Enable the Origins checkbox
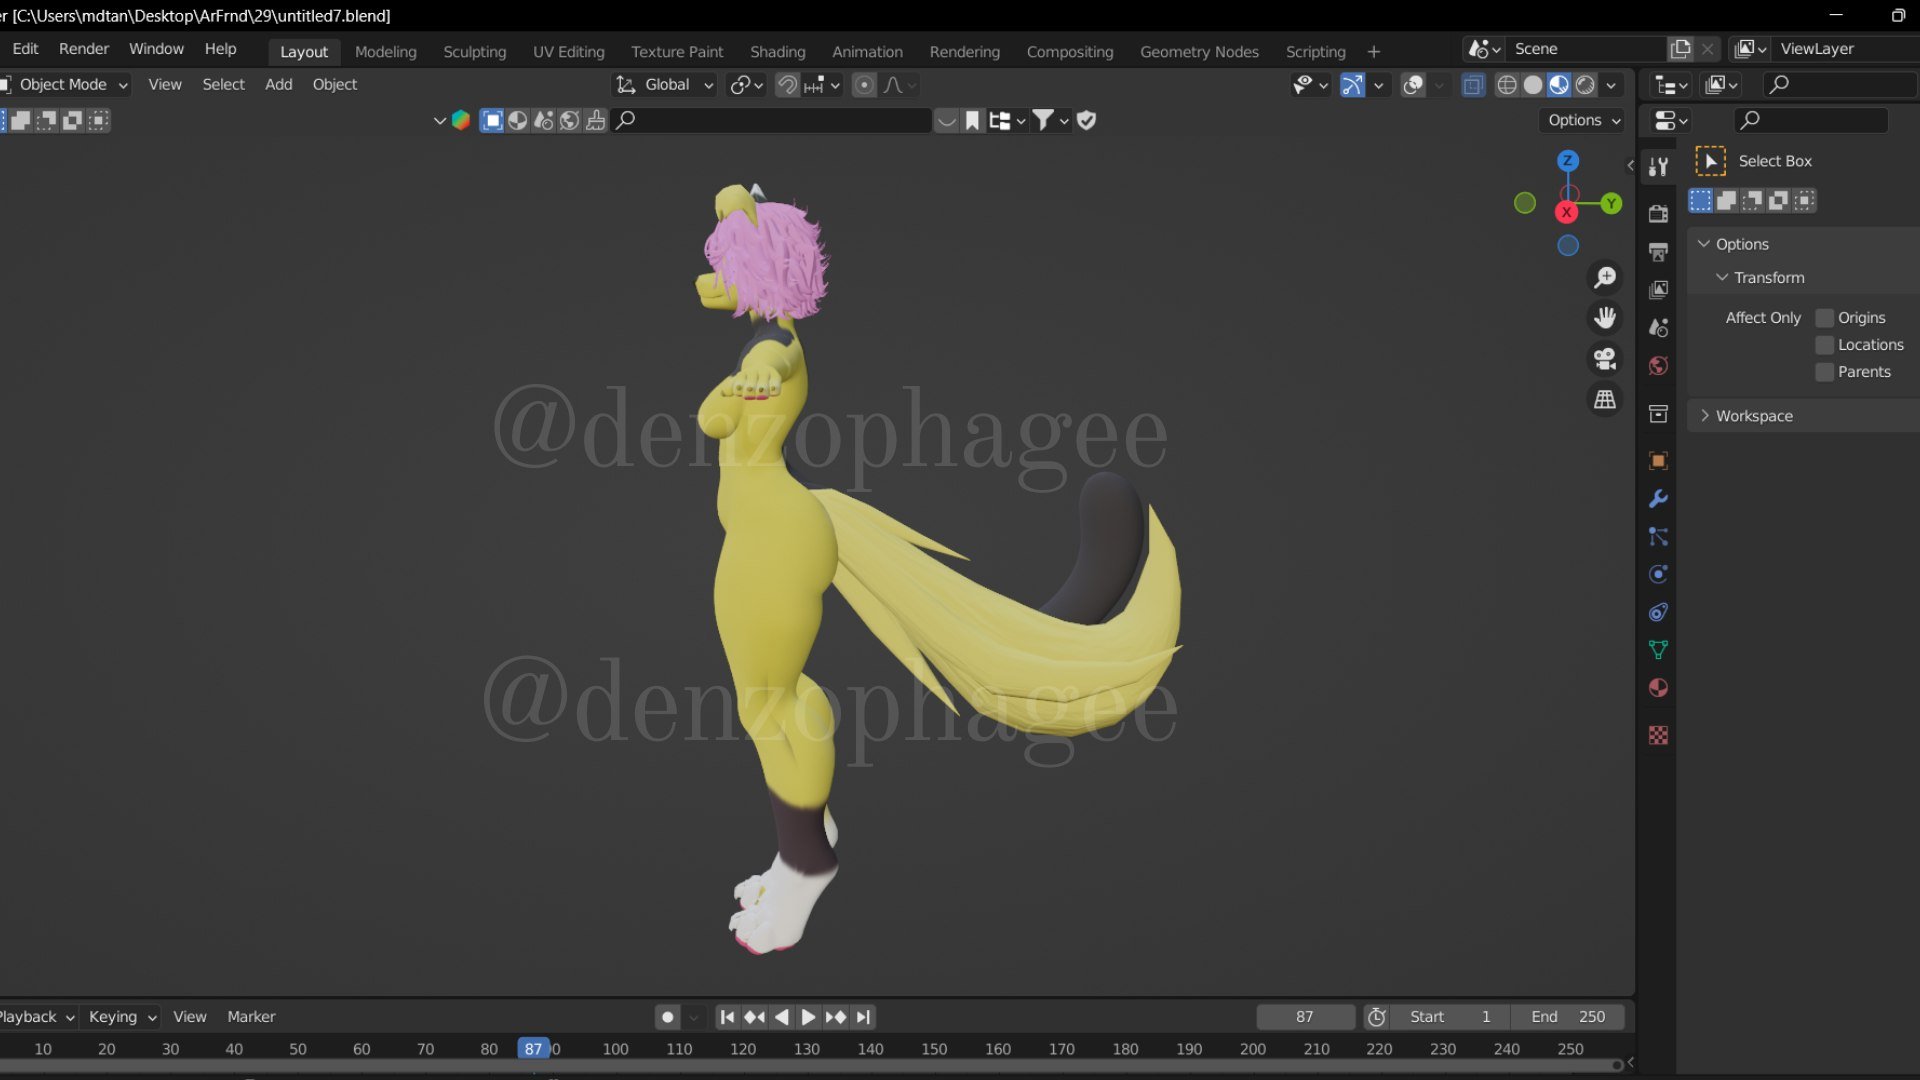Screen dimensions: 1920x1080 [x=1825, y=318]
